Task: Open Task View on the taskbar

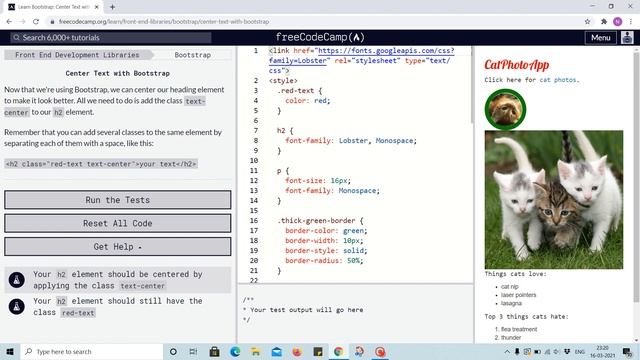Action: (x=193, y=351)
